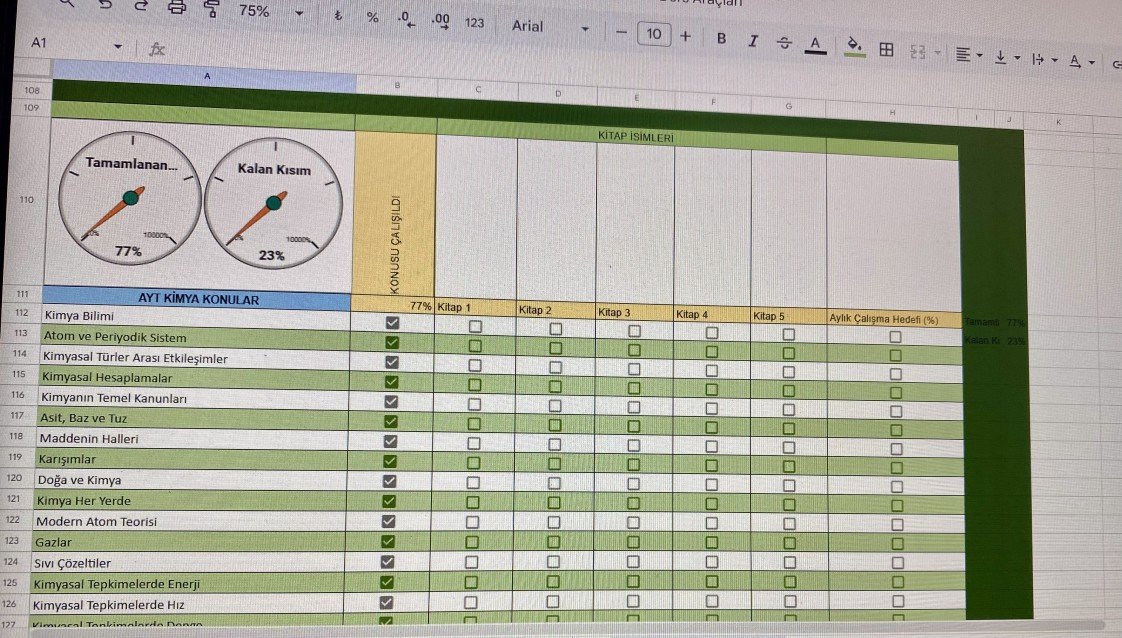This screenshot has height=638, width=1122.
Task: Click the font size input field
Action: tap(653, 34)
